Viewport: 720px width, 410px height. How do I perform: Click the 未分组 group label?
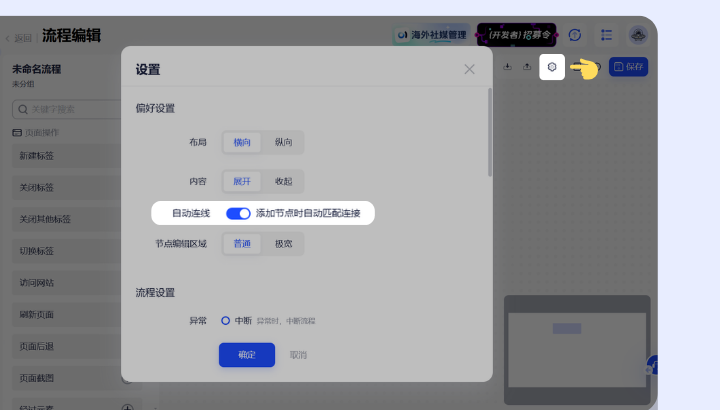click(x=23, y=84)
